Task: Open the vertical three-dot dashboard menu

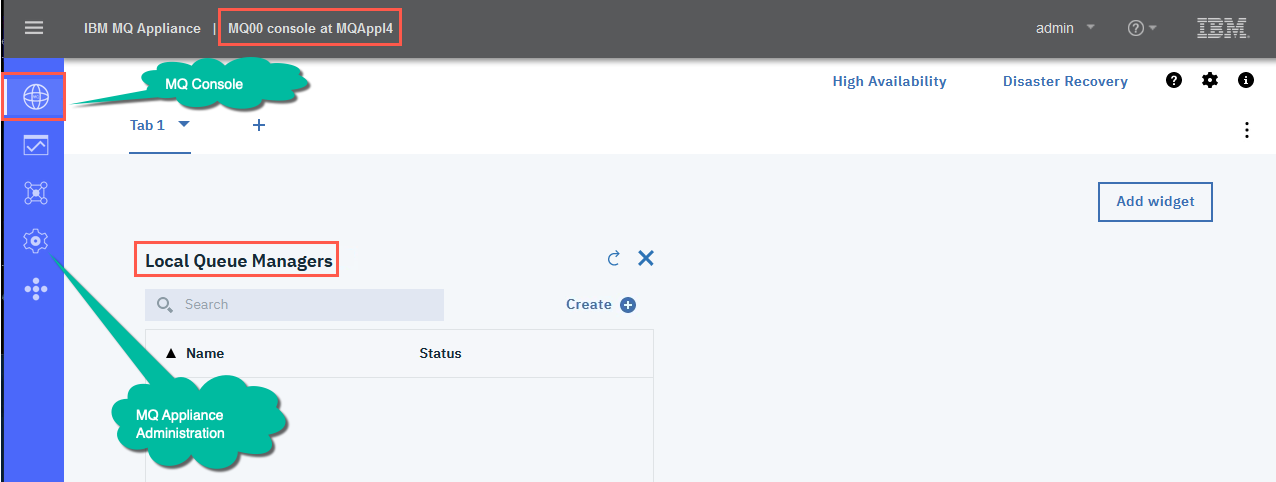Action: [x=1246, y=130]
